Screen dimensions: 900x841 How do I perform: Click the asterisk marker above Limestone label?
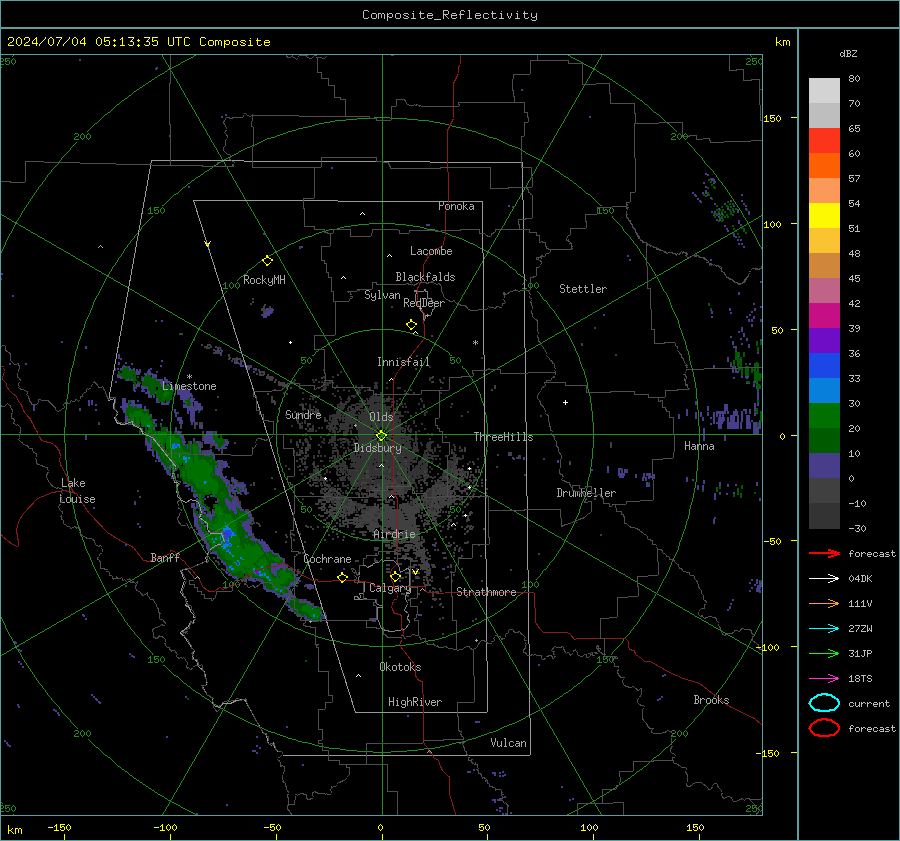(189, 377)
